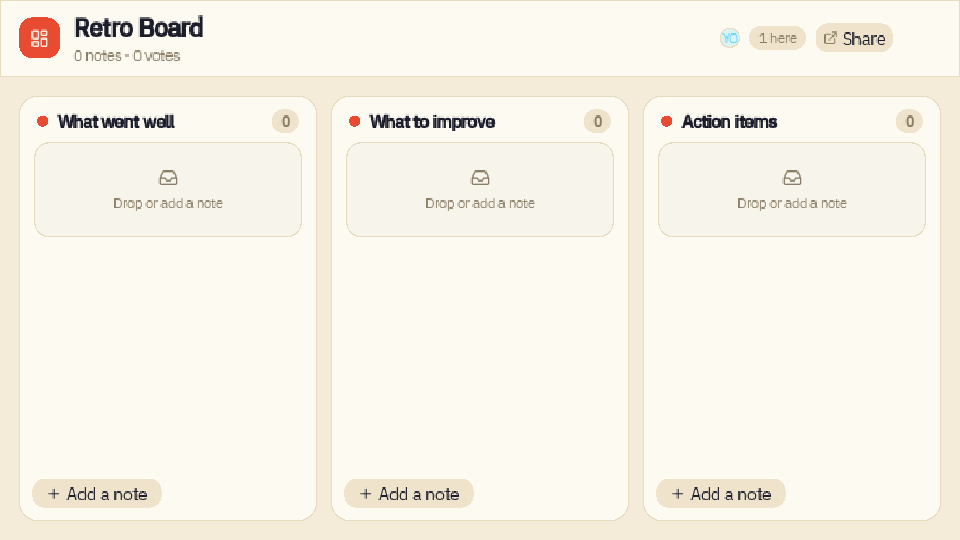Click the Action items drop zone
The height and width of the screenshot is (540, 960).
point(792,190)
